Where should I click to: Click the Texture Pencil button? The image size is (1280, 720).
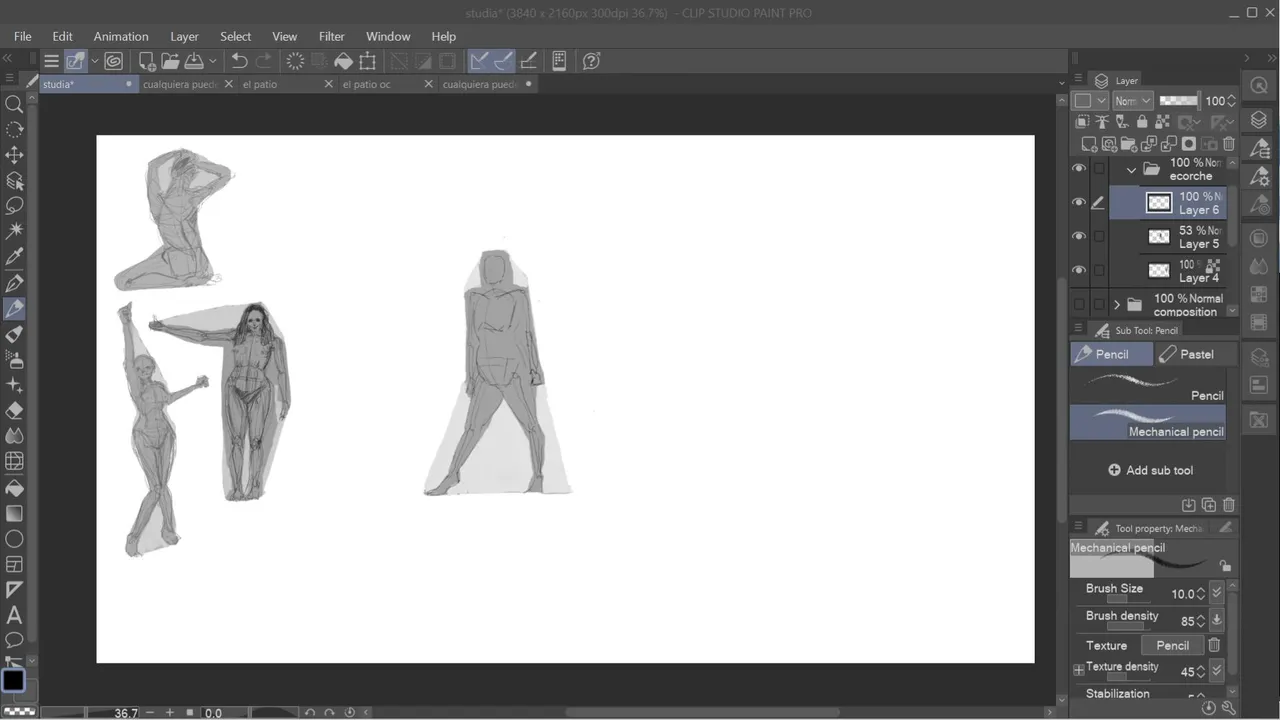tap(1172, 645)
